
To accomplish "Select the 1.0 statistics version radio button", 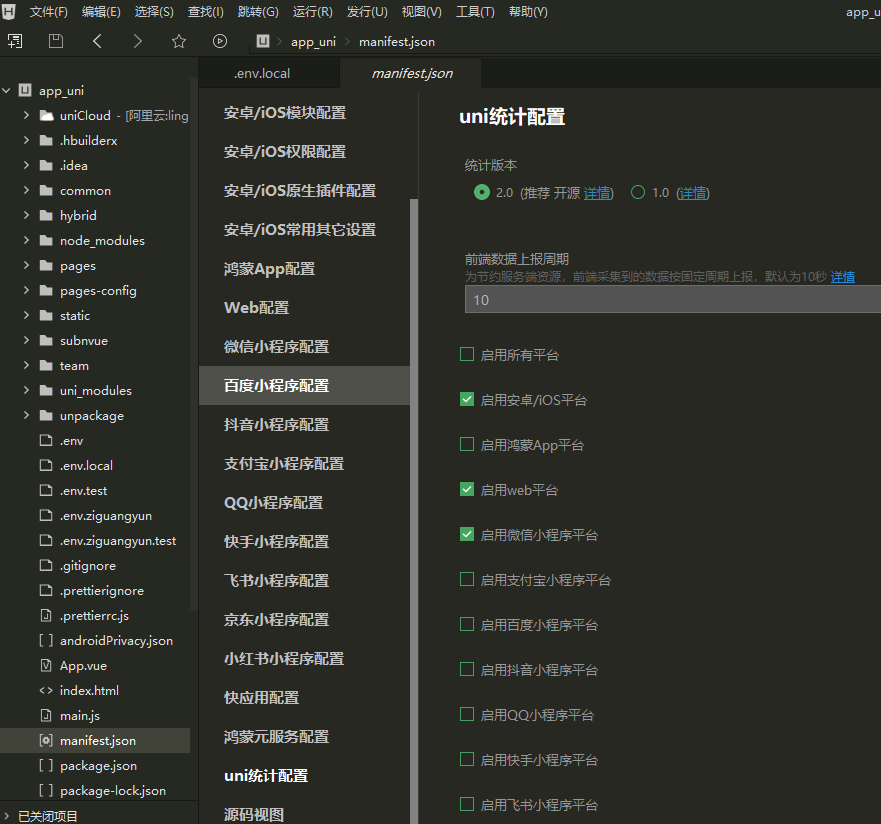I will point(638,193).
